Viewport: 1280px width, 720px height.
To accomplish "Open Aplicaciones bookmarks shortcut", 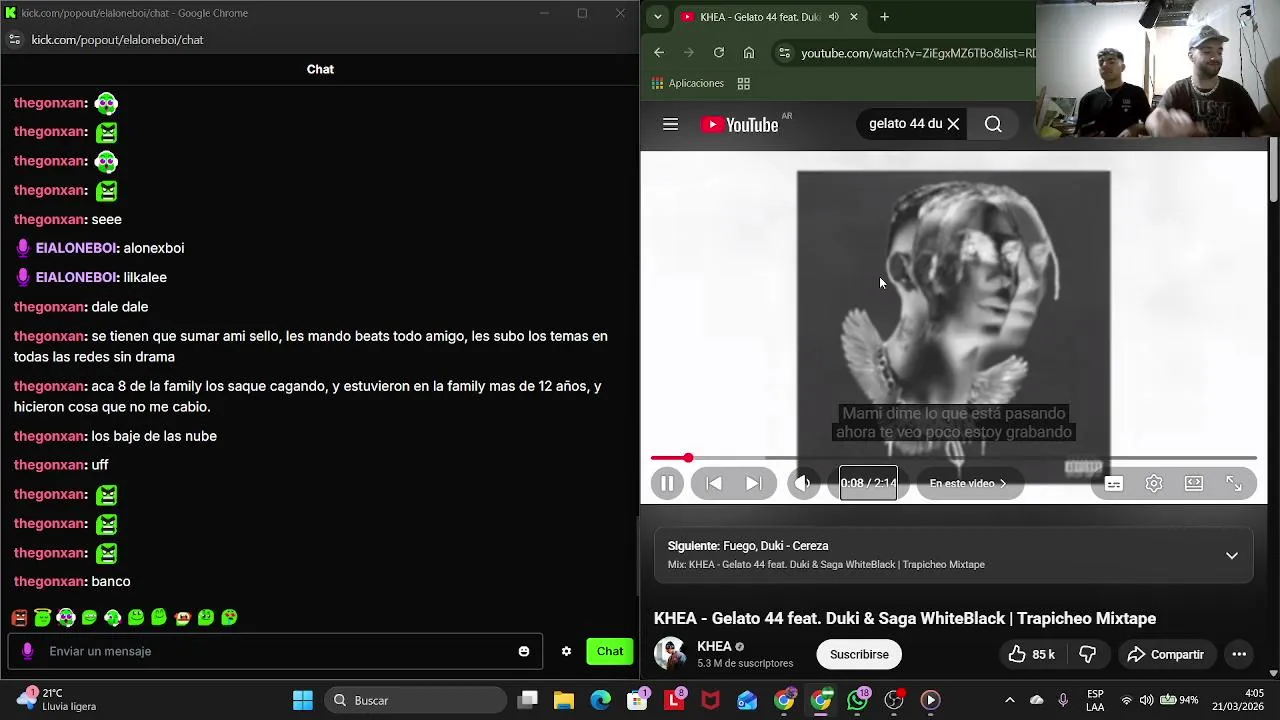I will point(688,83).
